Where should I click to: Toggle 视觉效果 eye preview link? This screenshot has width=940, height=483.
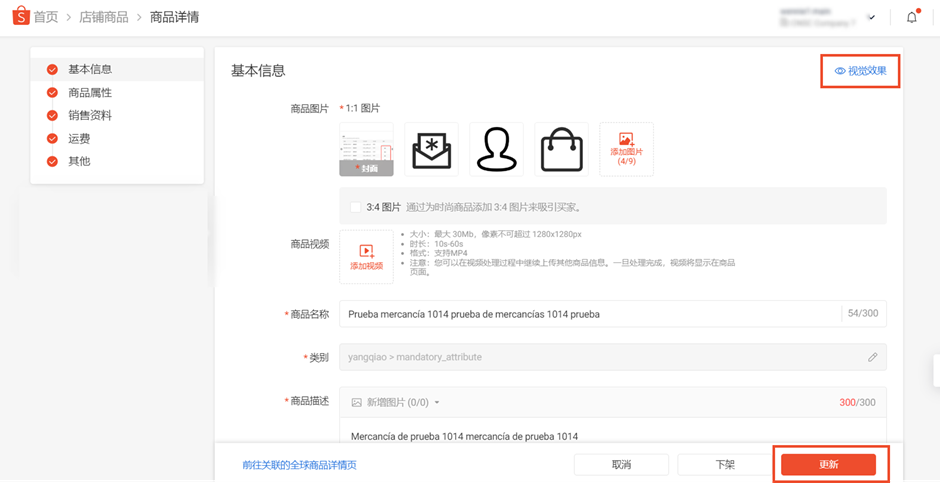[x=860, y=71]
